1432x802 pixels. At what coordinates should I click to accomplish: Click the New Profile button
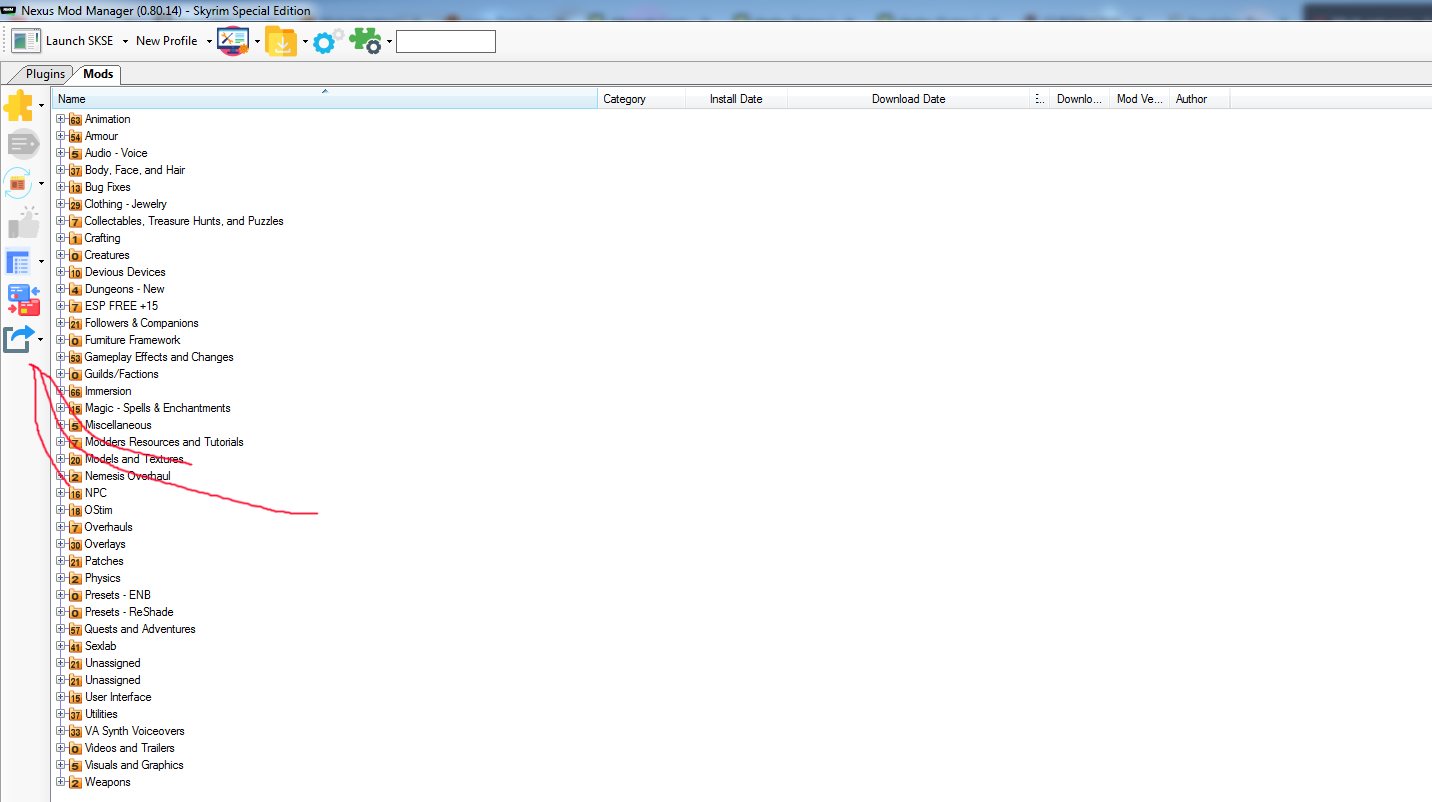(166, 41)
